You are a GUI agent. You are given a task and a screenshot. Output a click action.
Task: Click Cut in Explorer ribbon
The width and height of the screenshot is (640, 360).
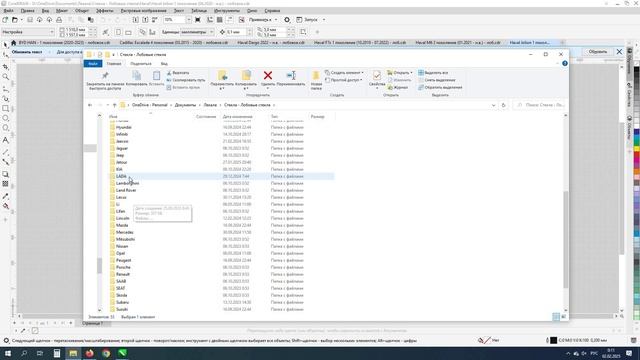(178, 73)
